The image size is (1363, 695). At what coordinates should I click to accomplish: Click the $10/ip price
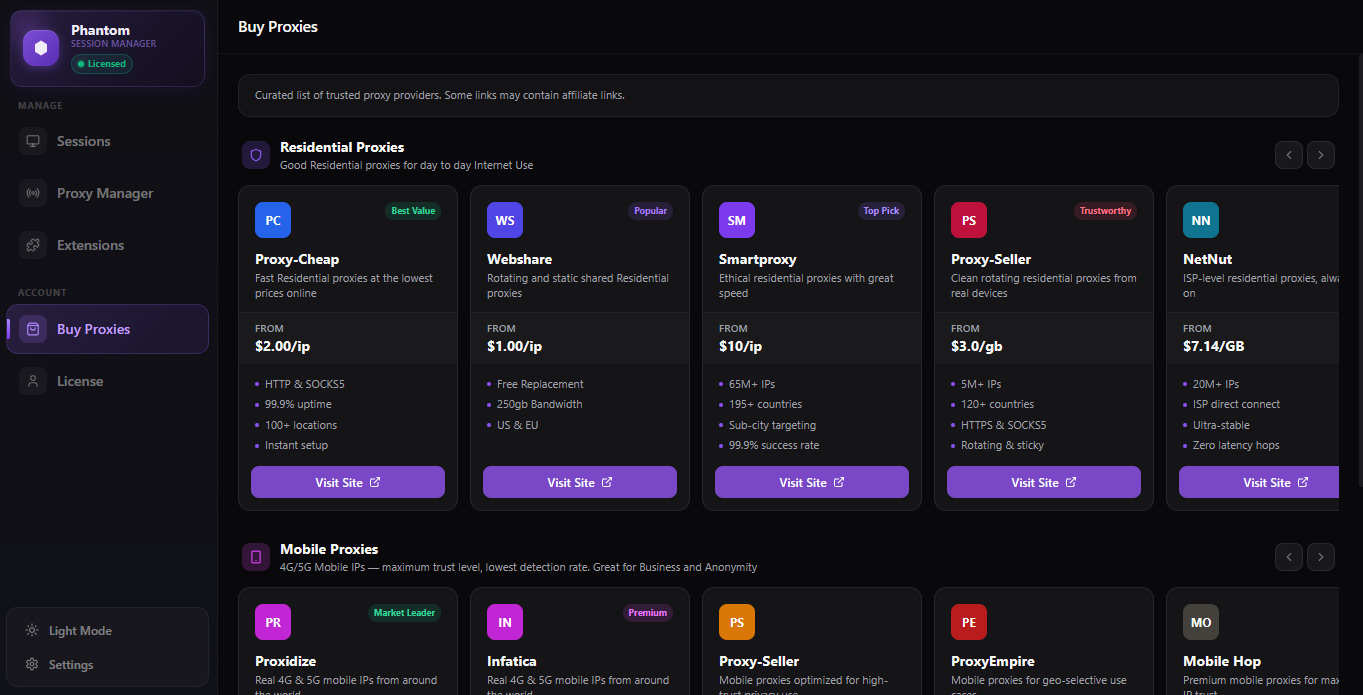pos(741,346)
